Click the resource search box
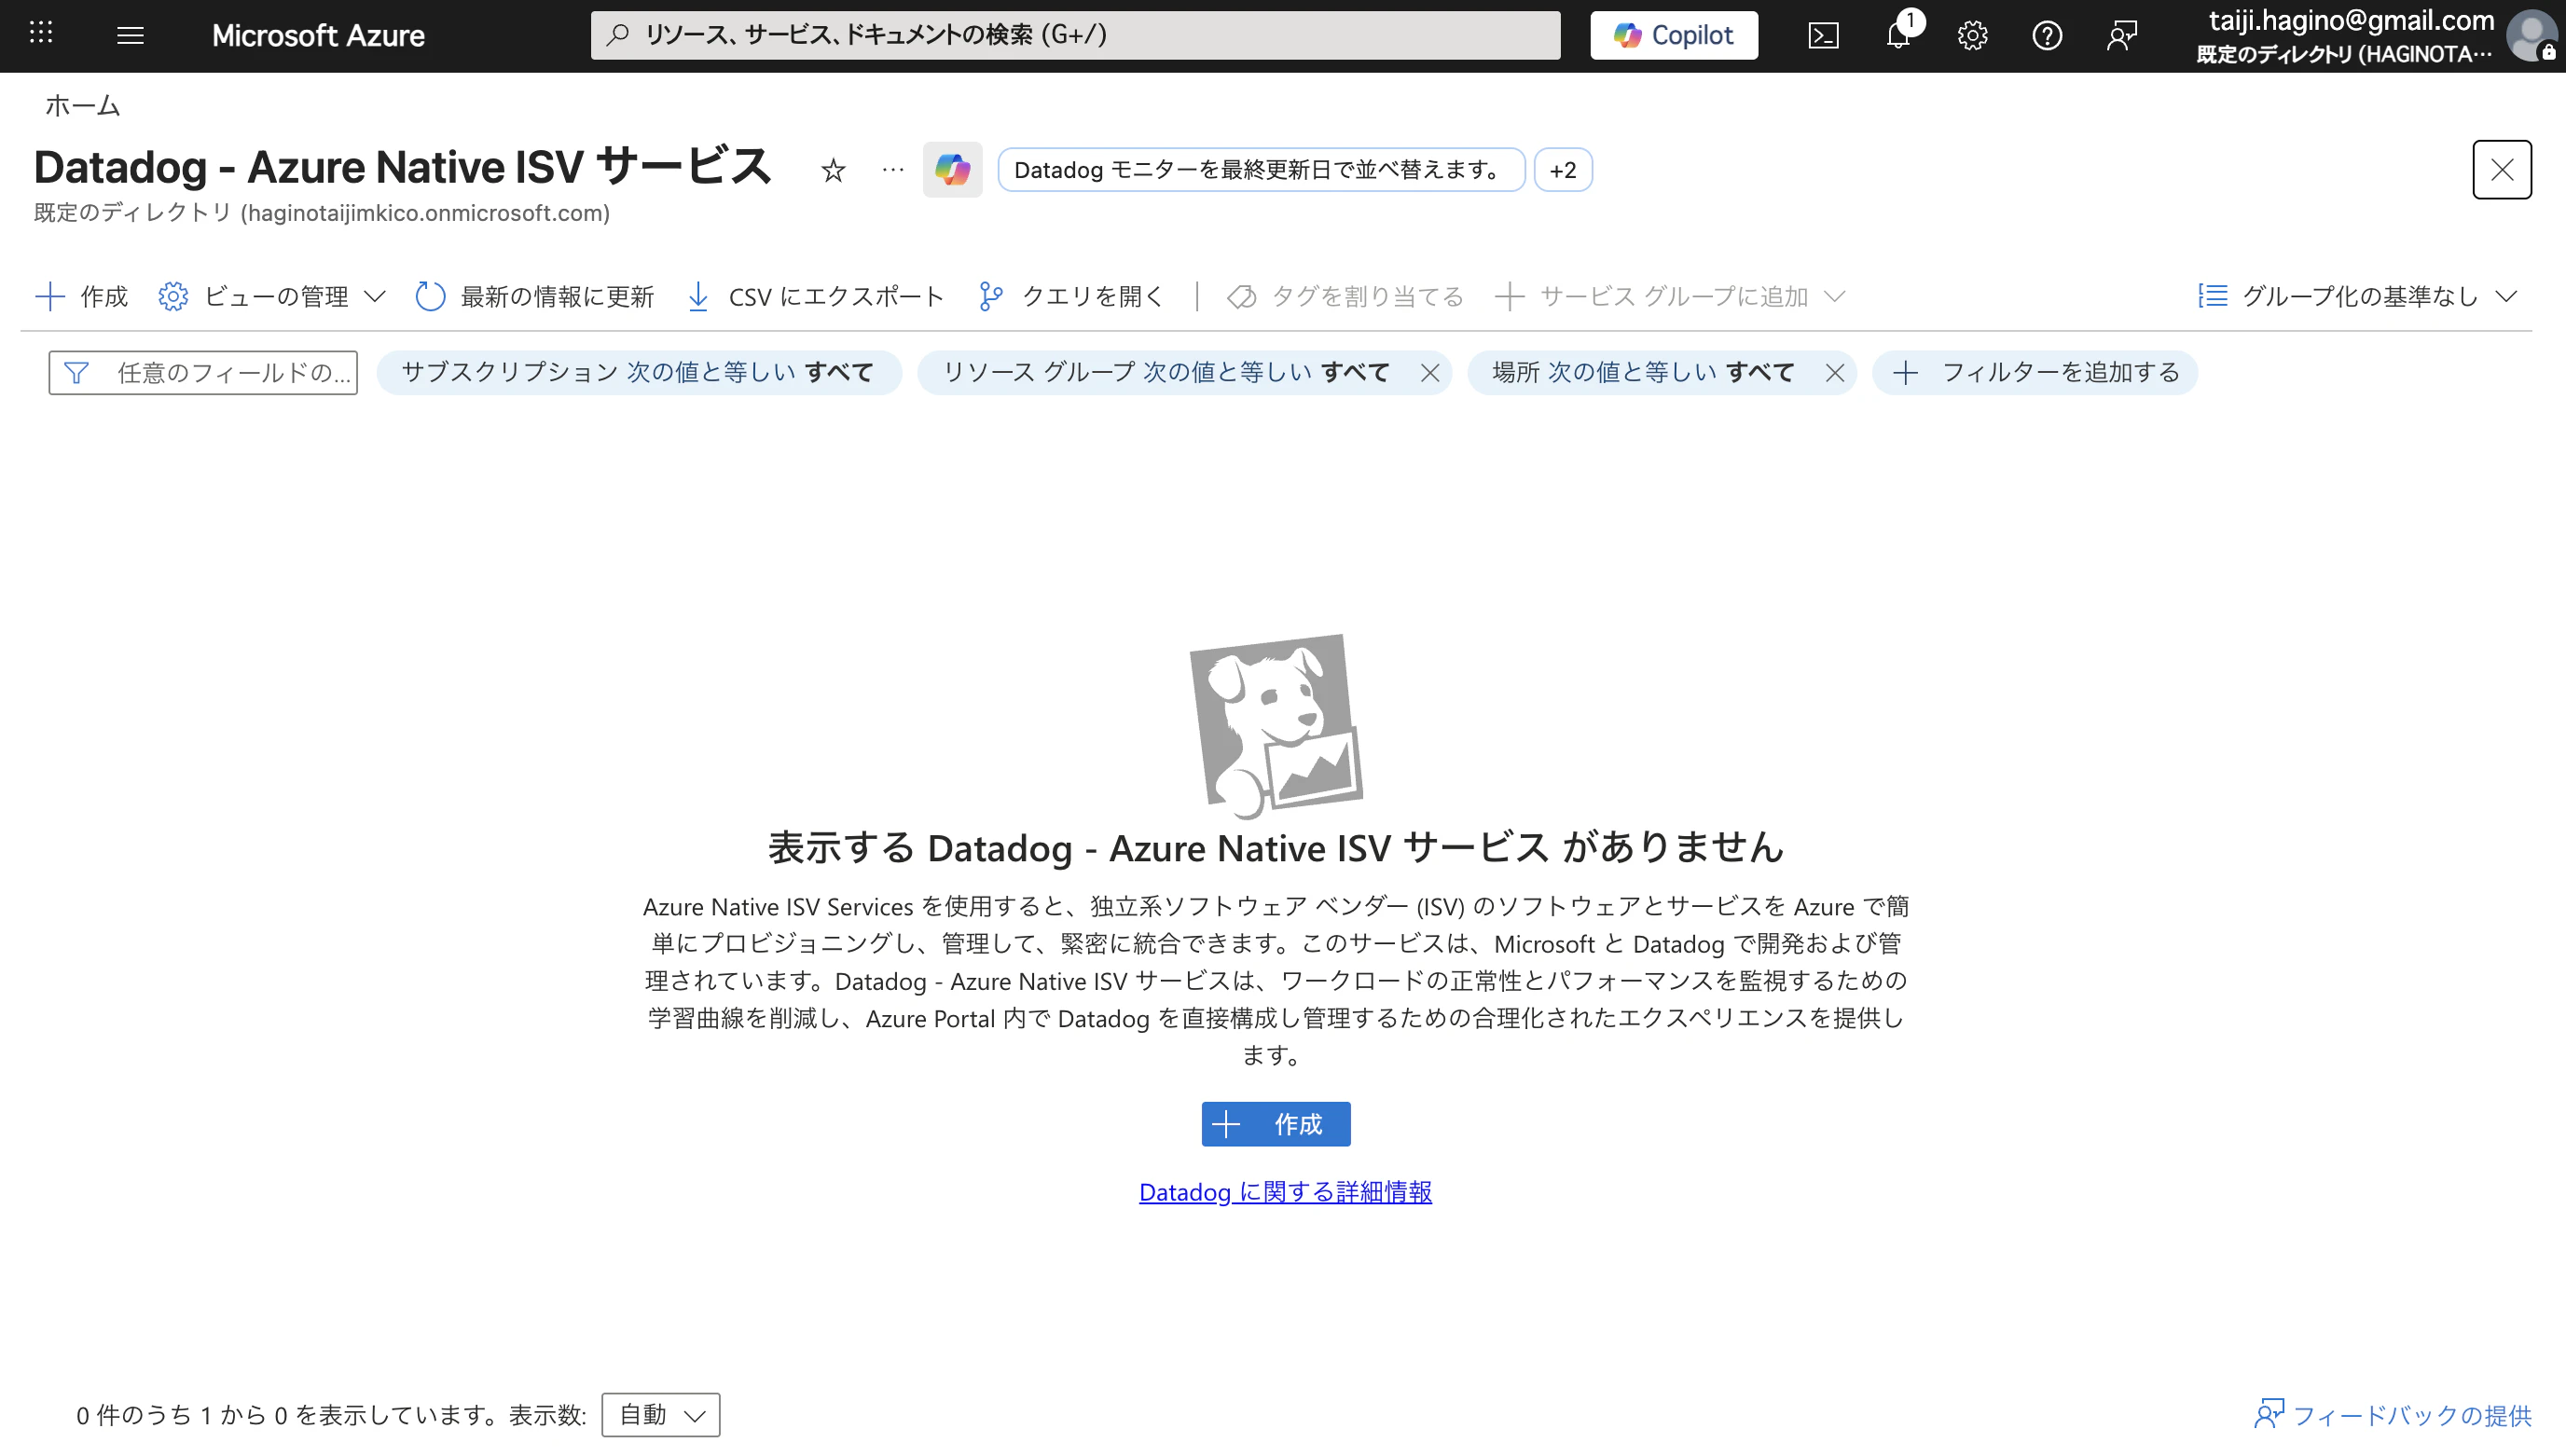 1075,35
